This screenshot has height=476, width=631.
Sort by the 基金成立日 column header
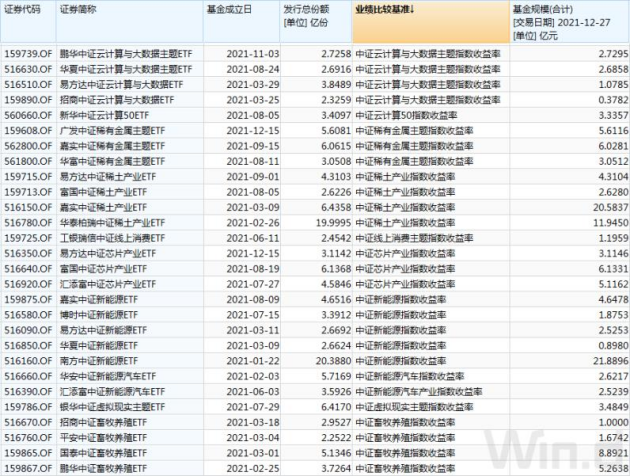pyautogui.click(x=228, y=8)
